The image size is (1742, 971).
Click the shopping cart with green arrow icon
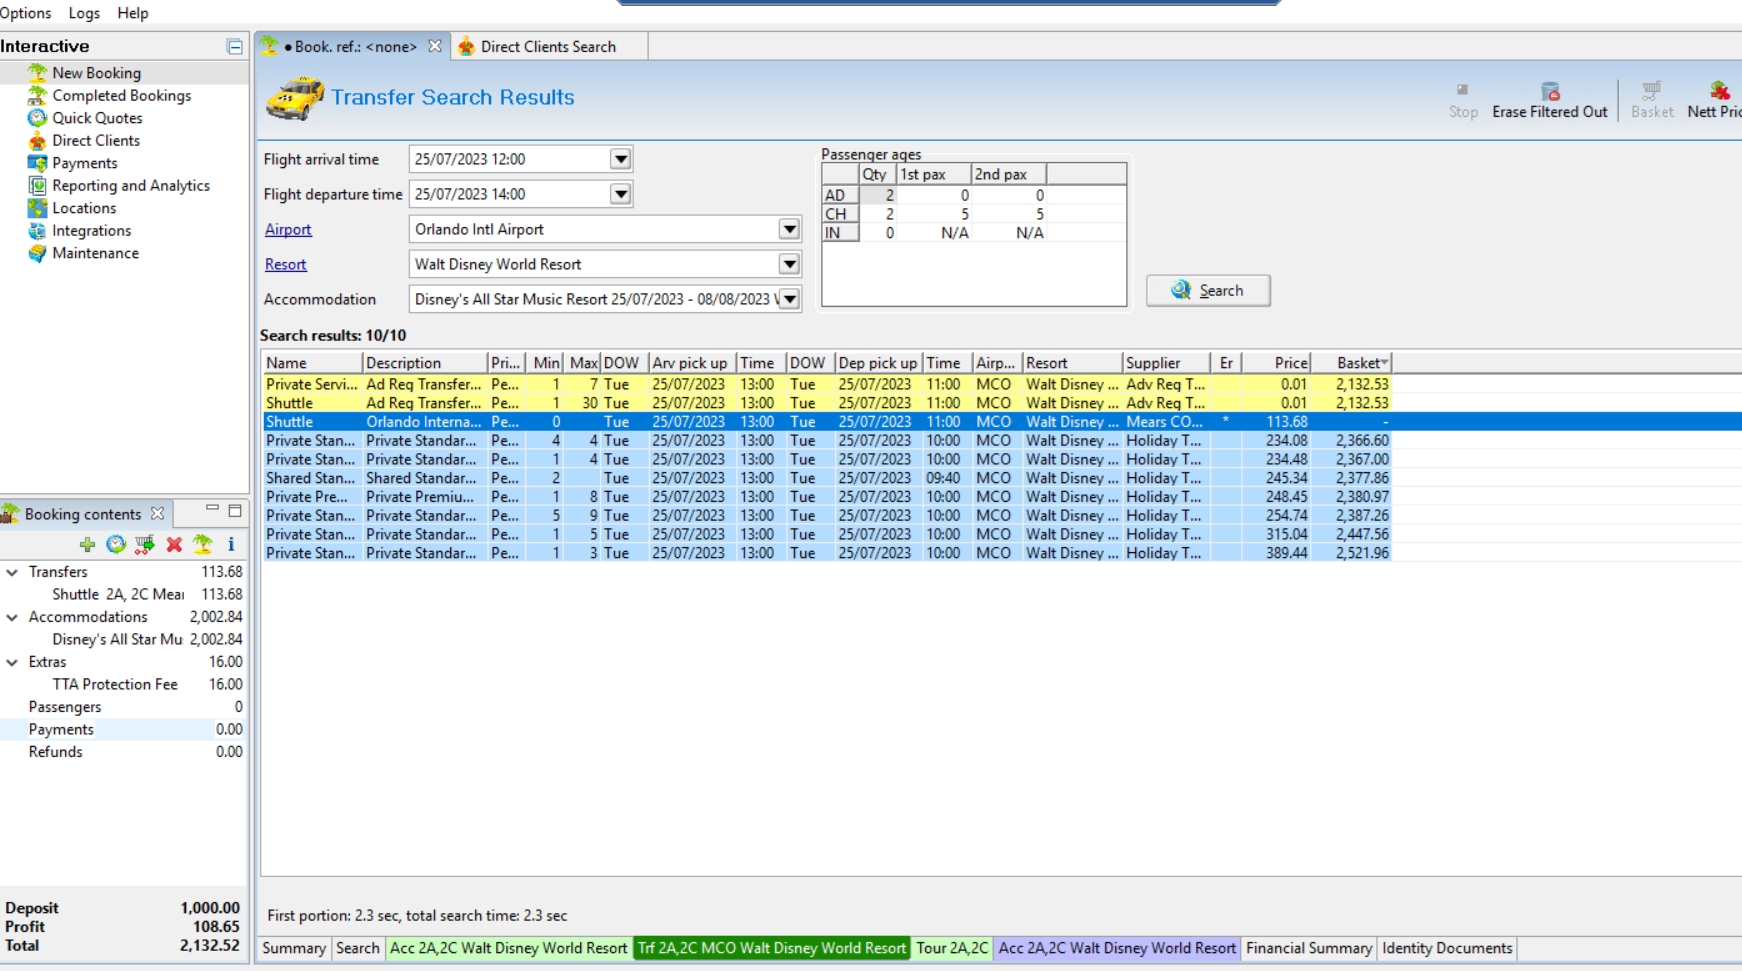(145, 544)
